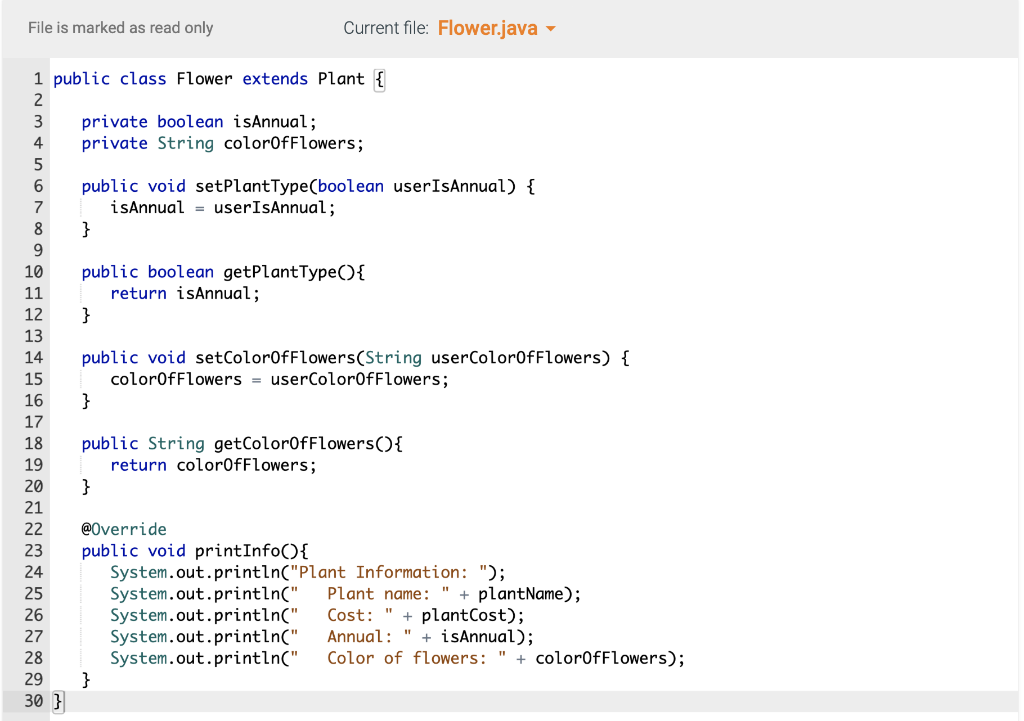Viewport: 1024px width, 721px height.
Task: Click the closing brace on line 30
Action: (56, 700)
